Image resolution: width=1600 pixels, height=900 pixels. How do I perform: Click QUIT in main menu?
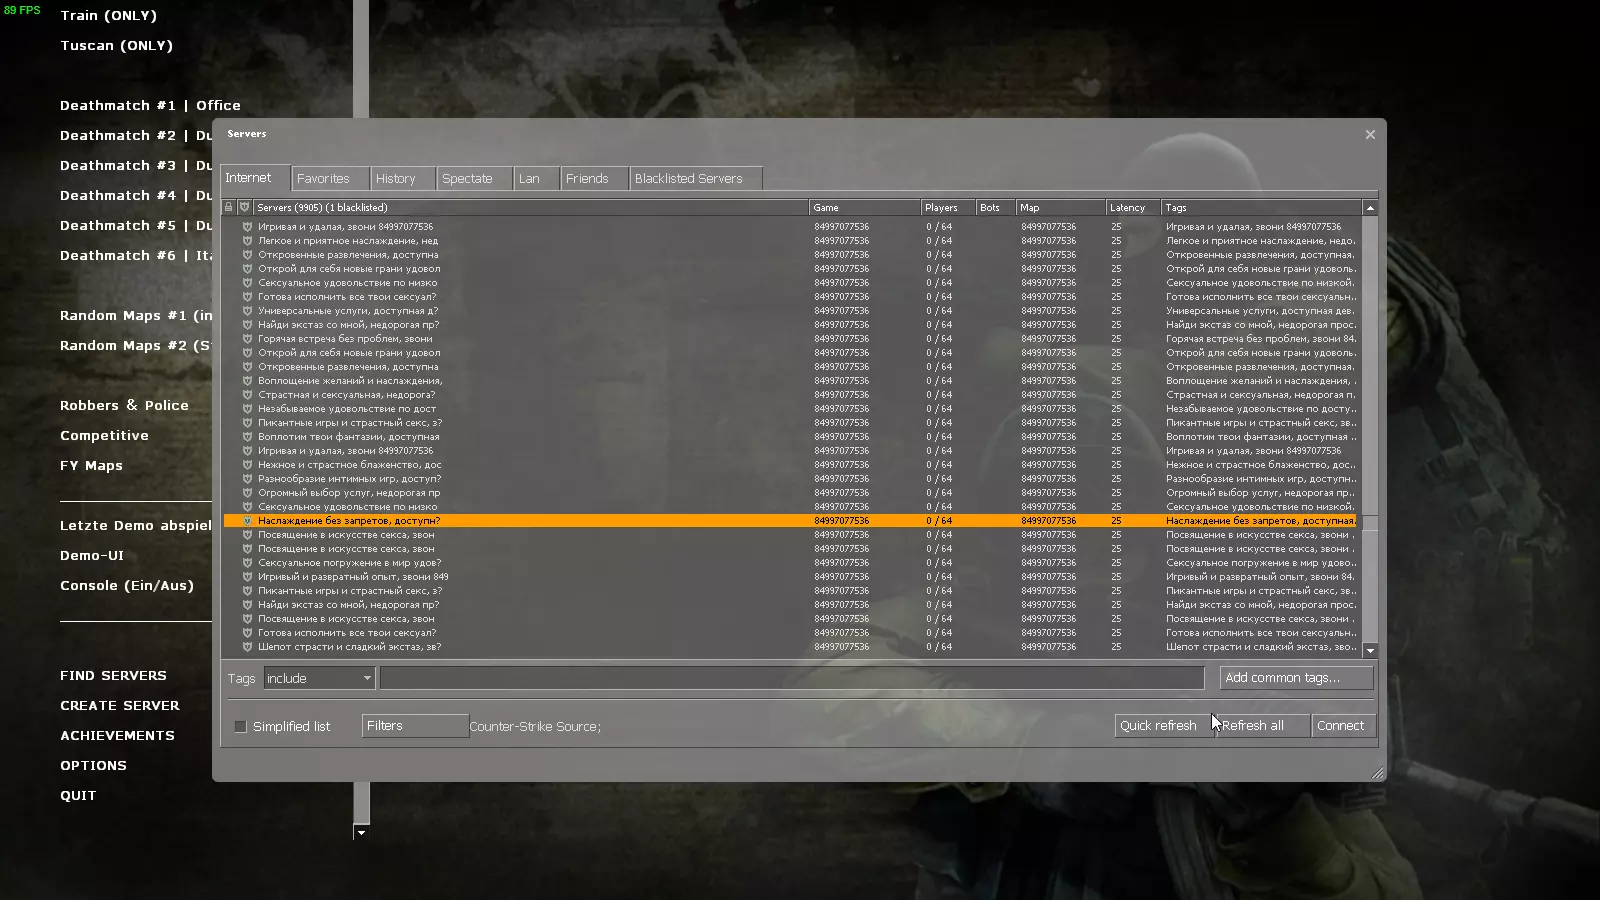point(78,796)
